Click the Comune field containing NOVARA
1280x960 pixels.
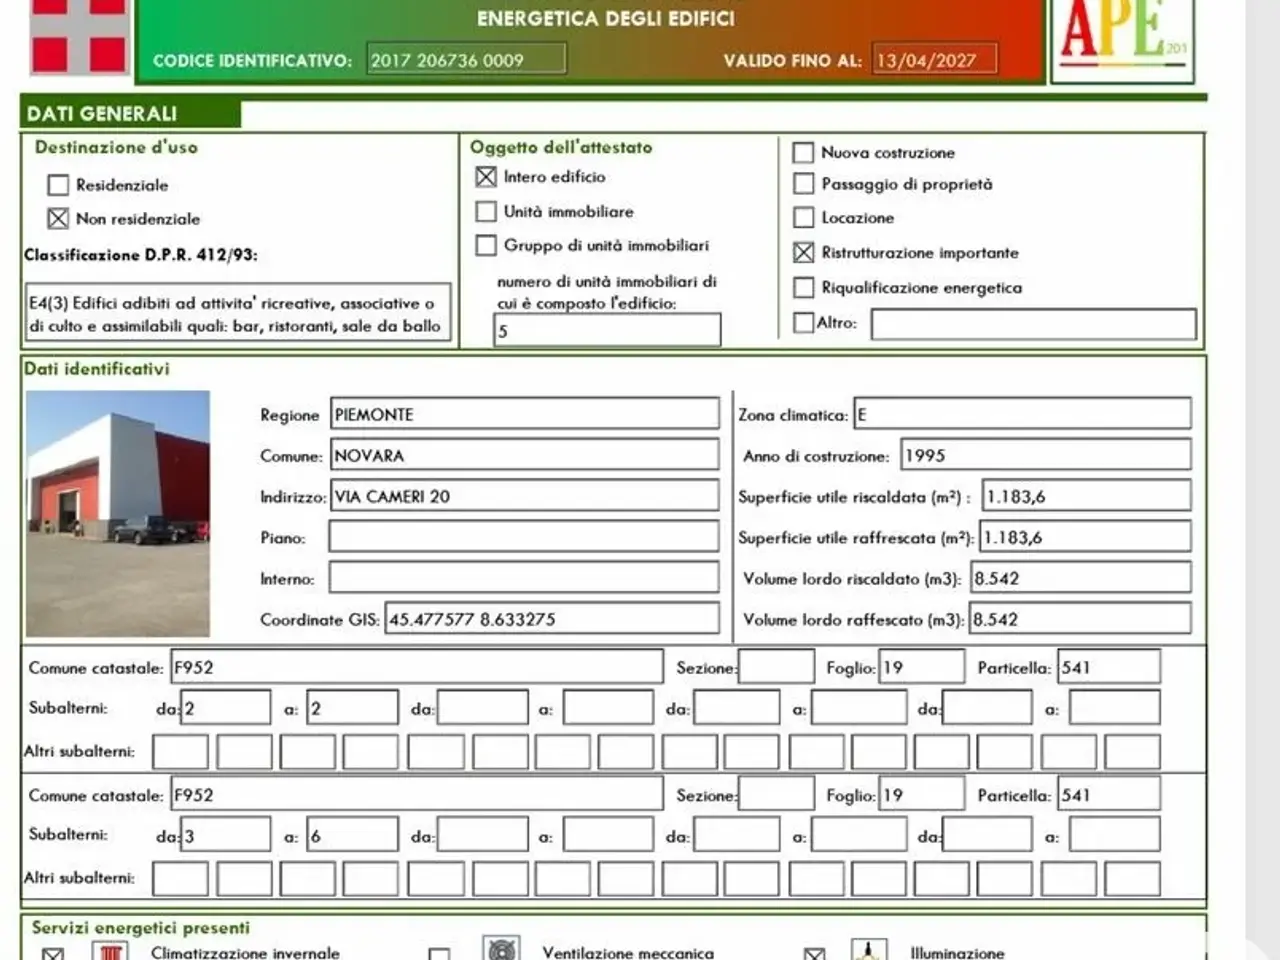click(525, 455)
